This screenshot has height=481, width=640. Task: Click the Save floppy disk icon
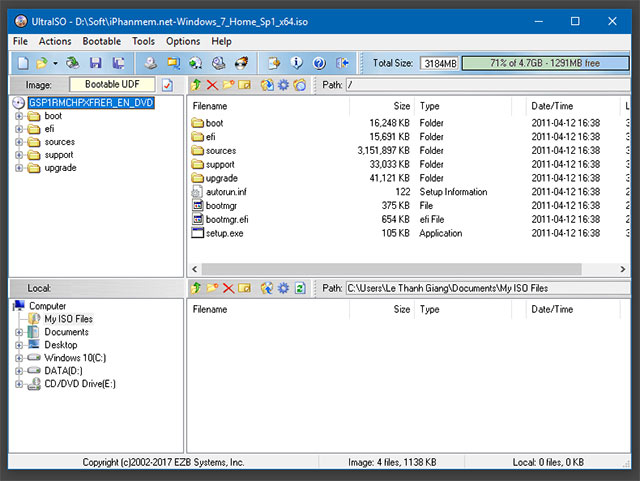(95, 63)
